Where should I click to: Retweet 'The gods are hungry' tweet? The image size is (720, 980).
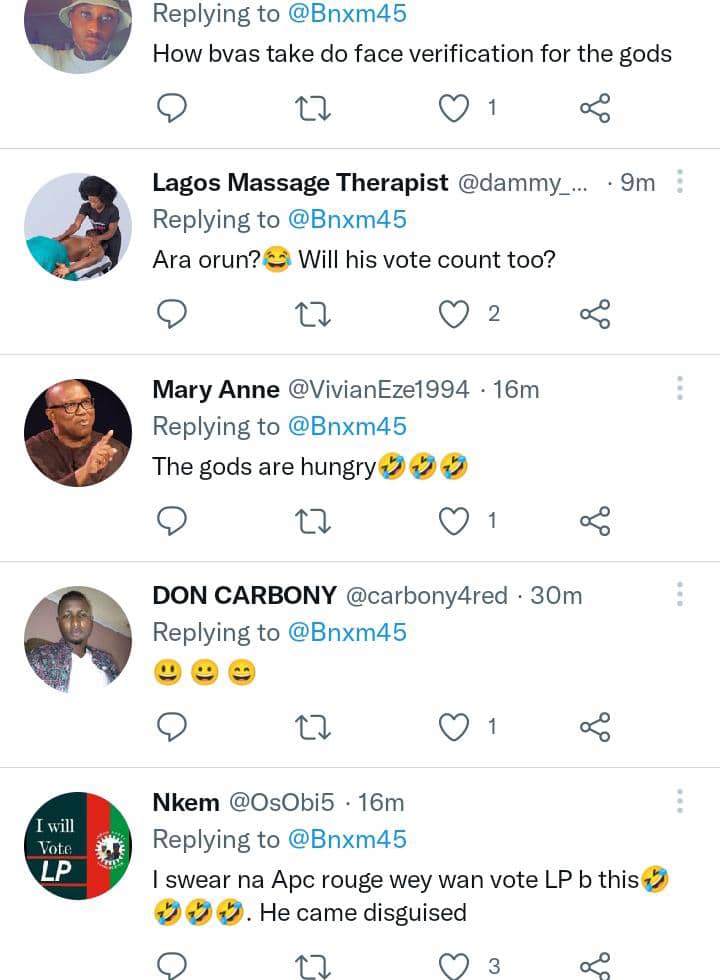(x=314, y=520)
